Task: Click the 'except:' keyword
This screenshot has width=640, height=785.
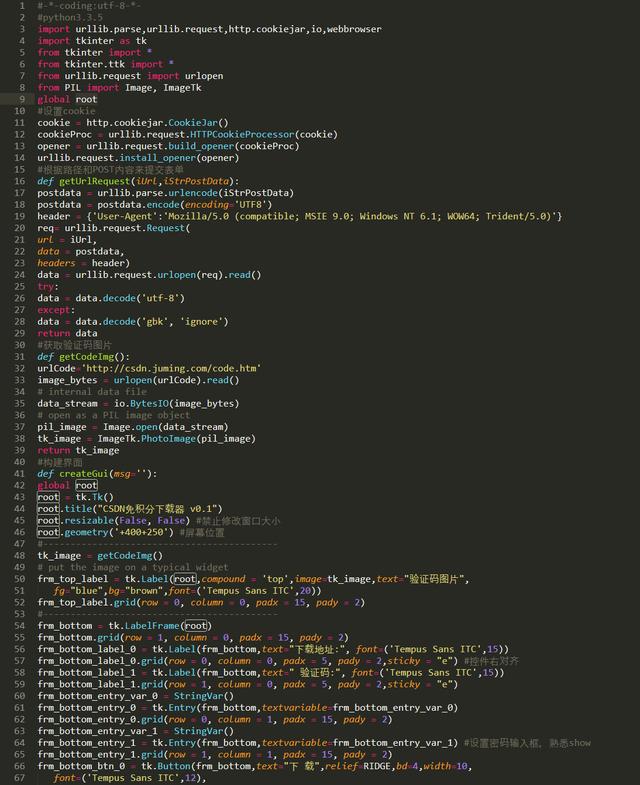Action: [56, 310]
